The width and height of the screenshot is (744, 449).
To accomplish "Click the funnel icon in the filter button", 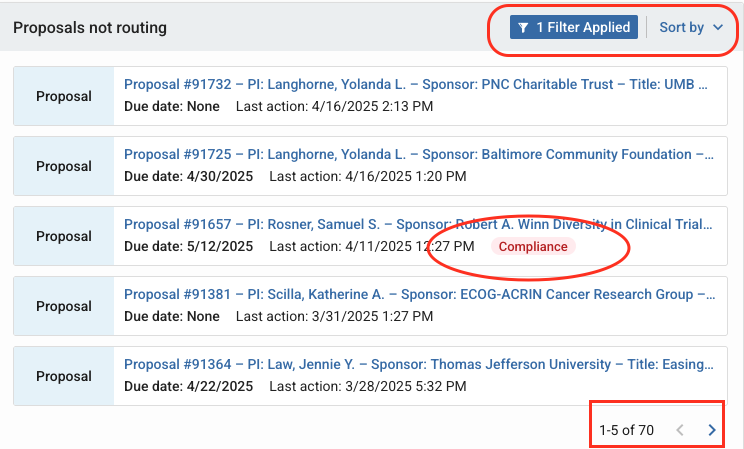I will pyautogui.click(x=523, y=28).
